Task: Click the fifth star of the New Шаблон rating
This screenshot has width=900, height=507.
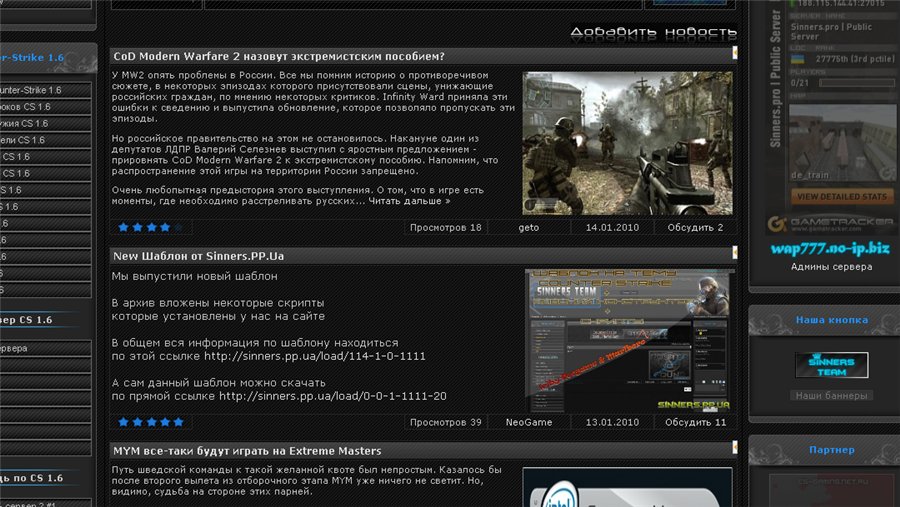Action: [x=179, y=422]
